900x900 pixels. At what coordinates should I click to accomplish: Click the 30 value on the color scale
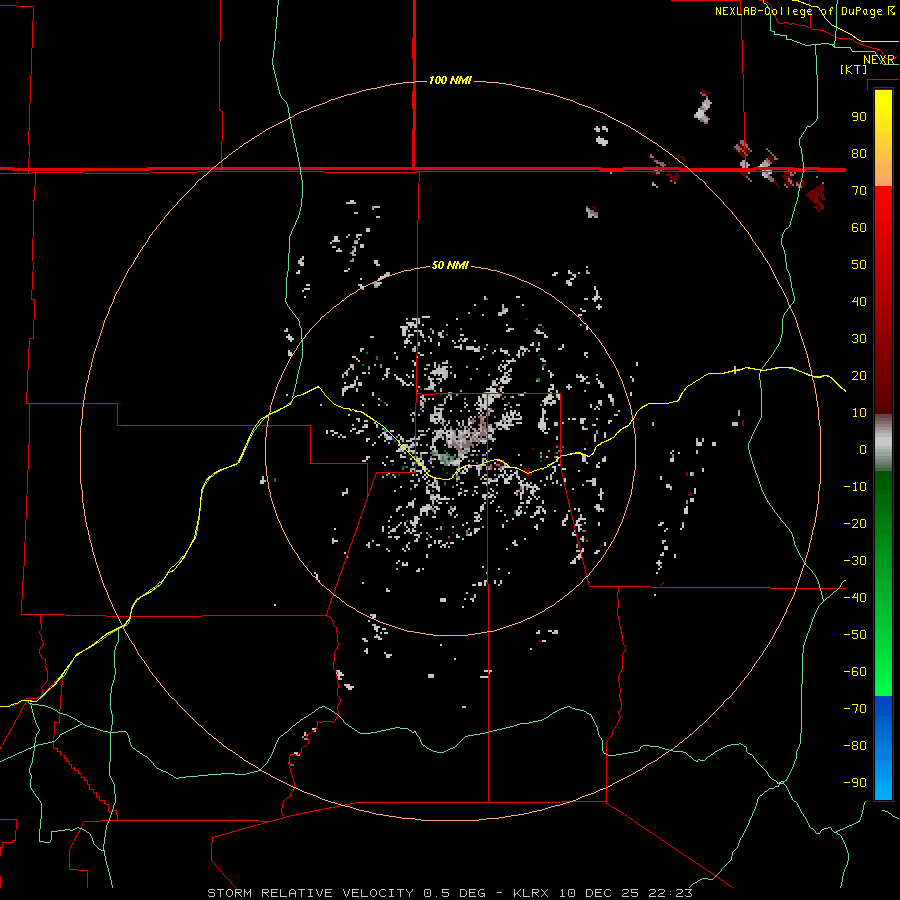tap(859, 339)
